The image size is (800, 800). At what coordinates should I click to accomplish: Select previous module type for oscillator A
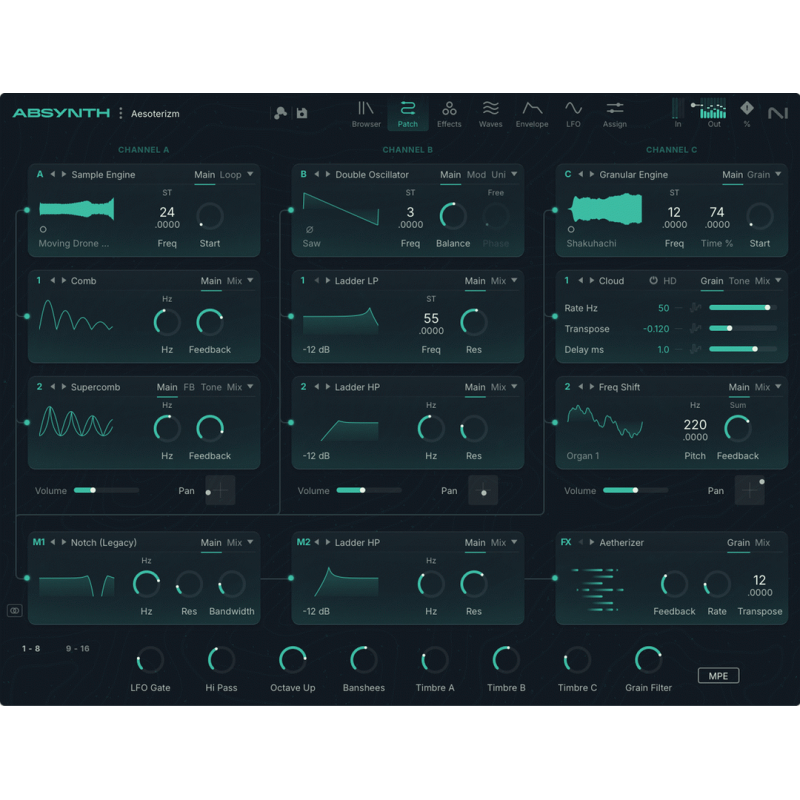tap(53, 174)
